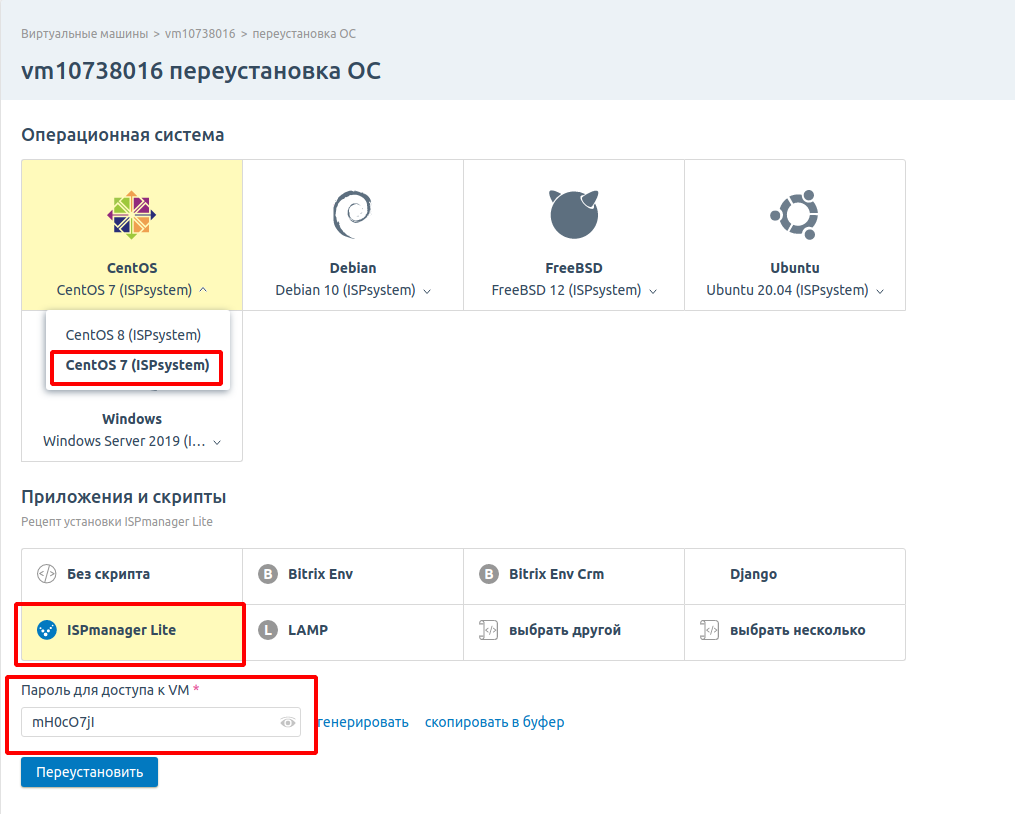Click 'Рецепт установки ISPmanager Lite' description text
The width and height of the screenshot is (1015, 814).
(x=117, y=521)
